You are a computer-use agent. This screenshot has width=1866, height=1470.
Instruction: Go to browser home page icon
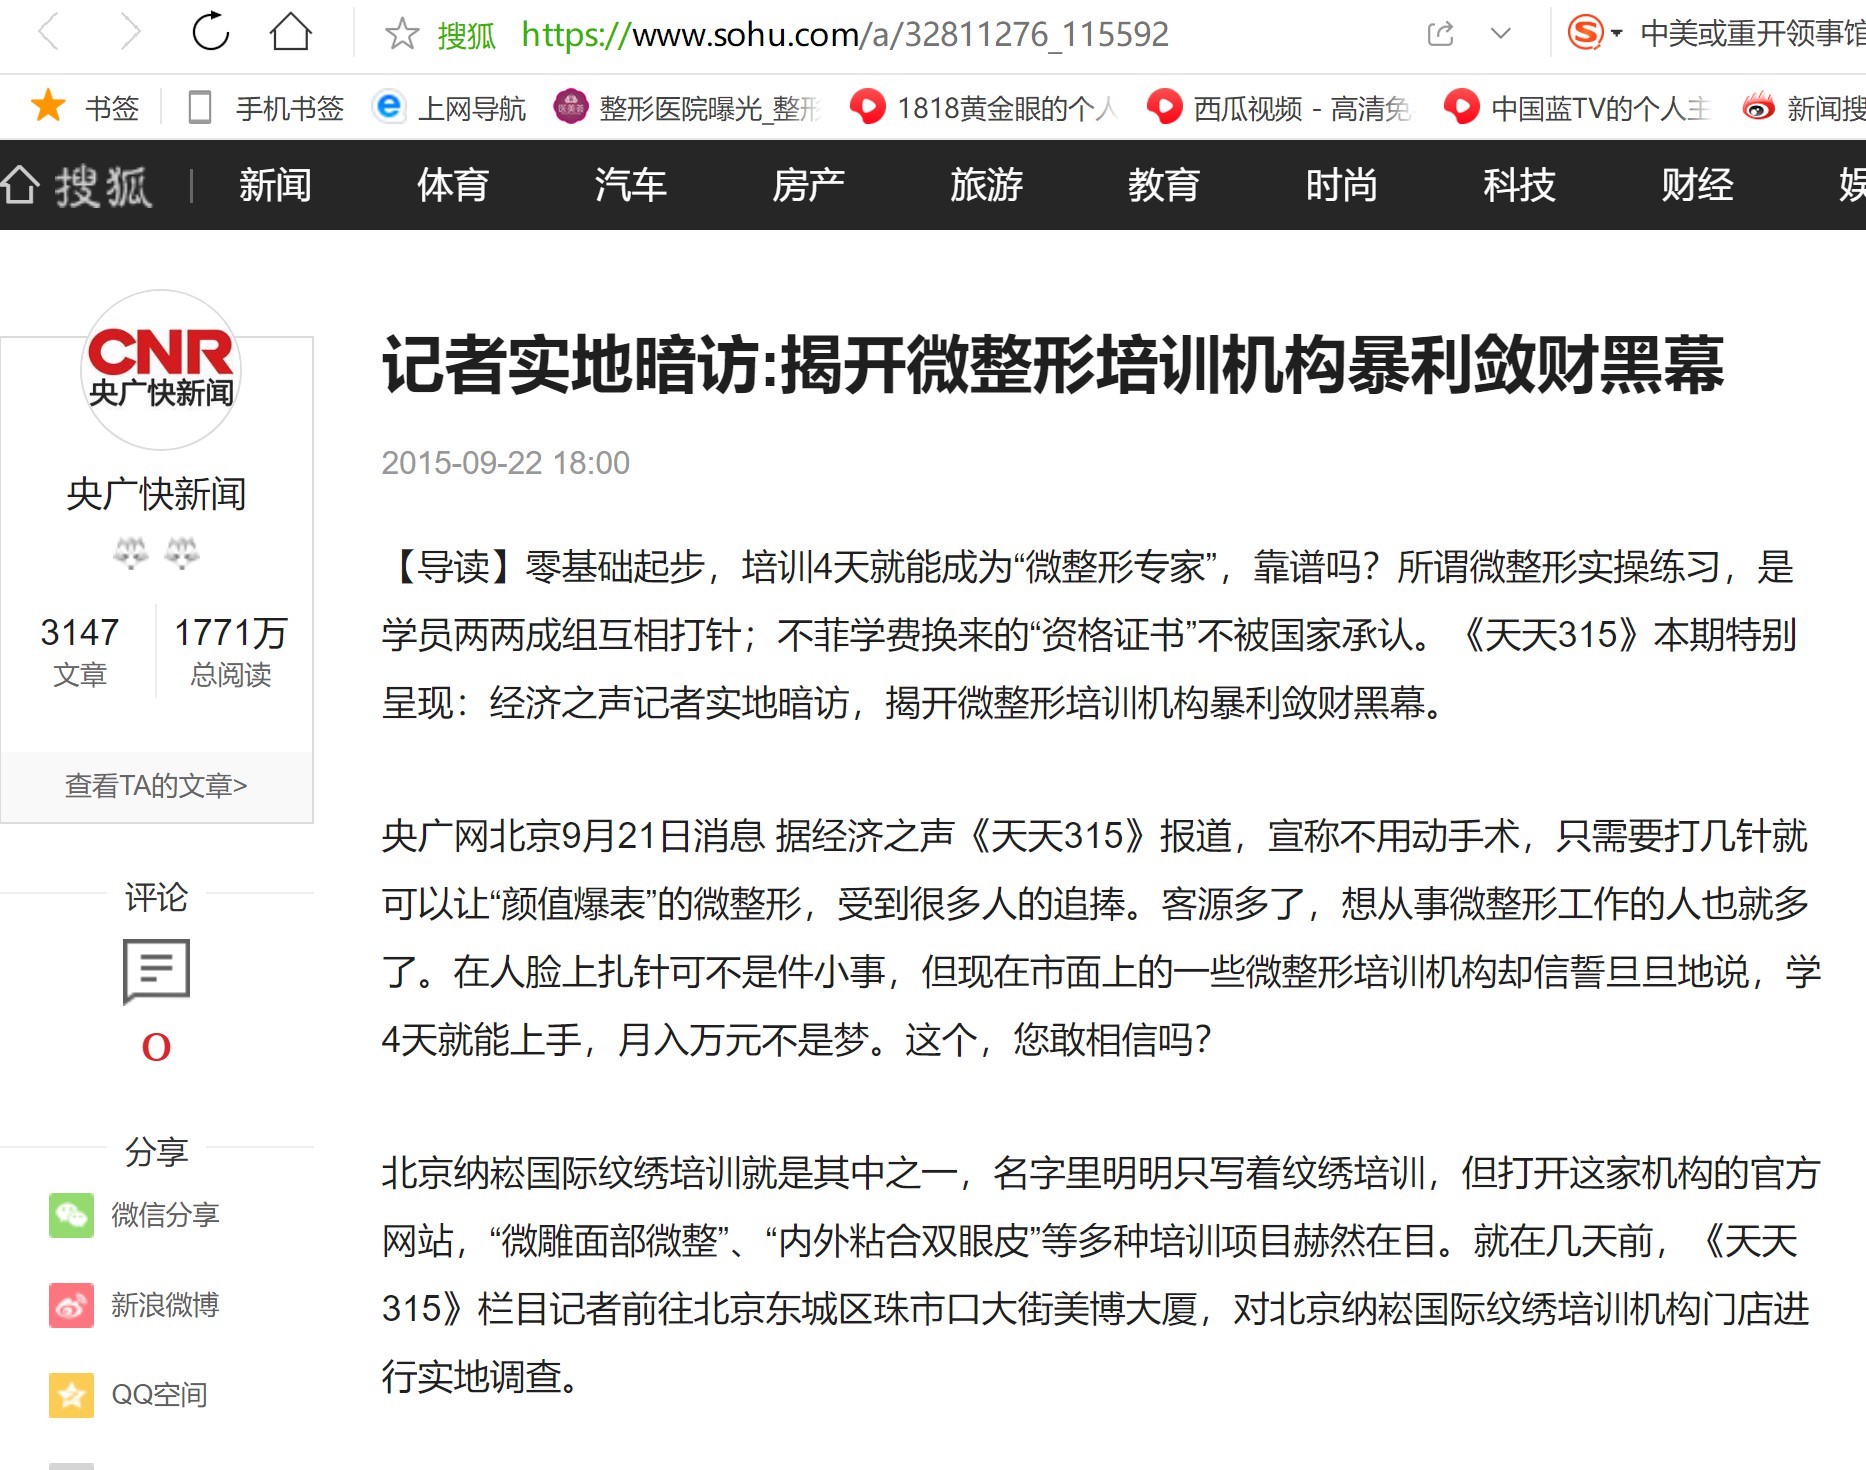point(291,32)
